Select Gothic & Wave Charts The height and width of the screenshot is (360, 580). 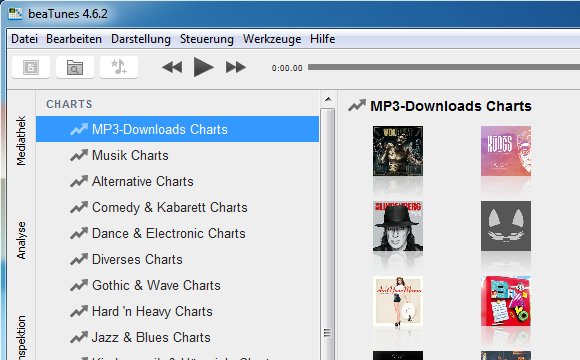coord(177,285)
